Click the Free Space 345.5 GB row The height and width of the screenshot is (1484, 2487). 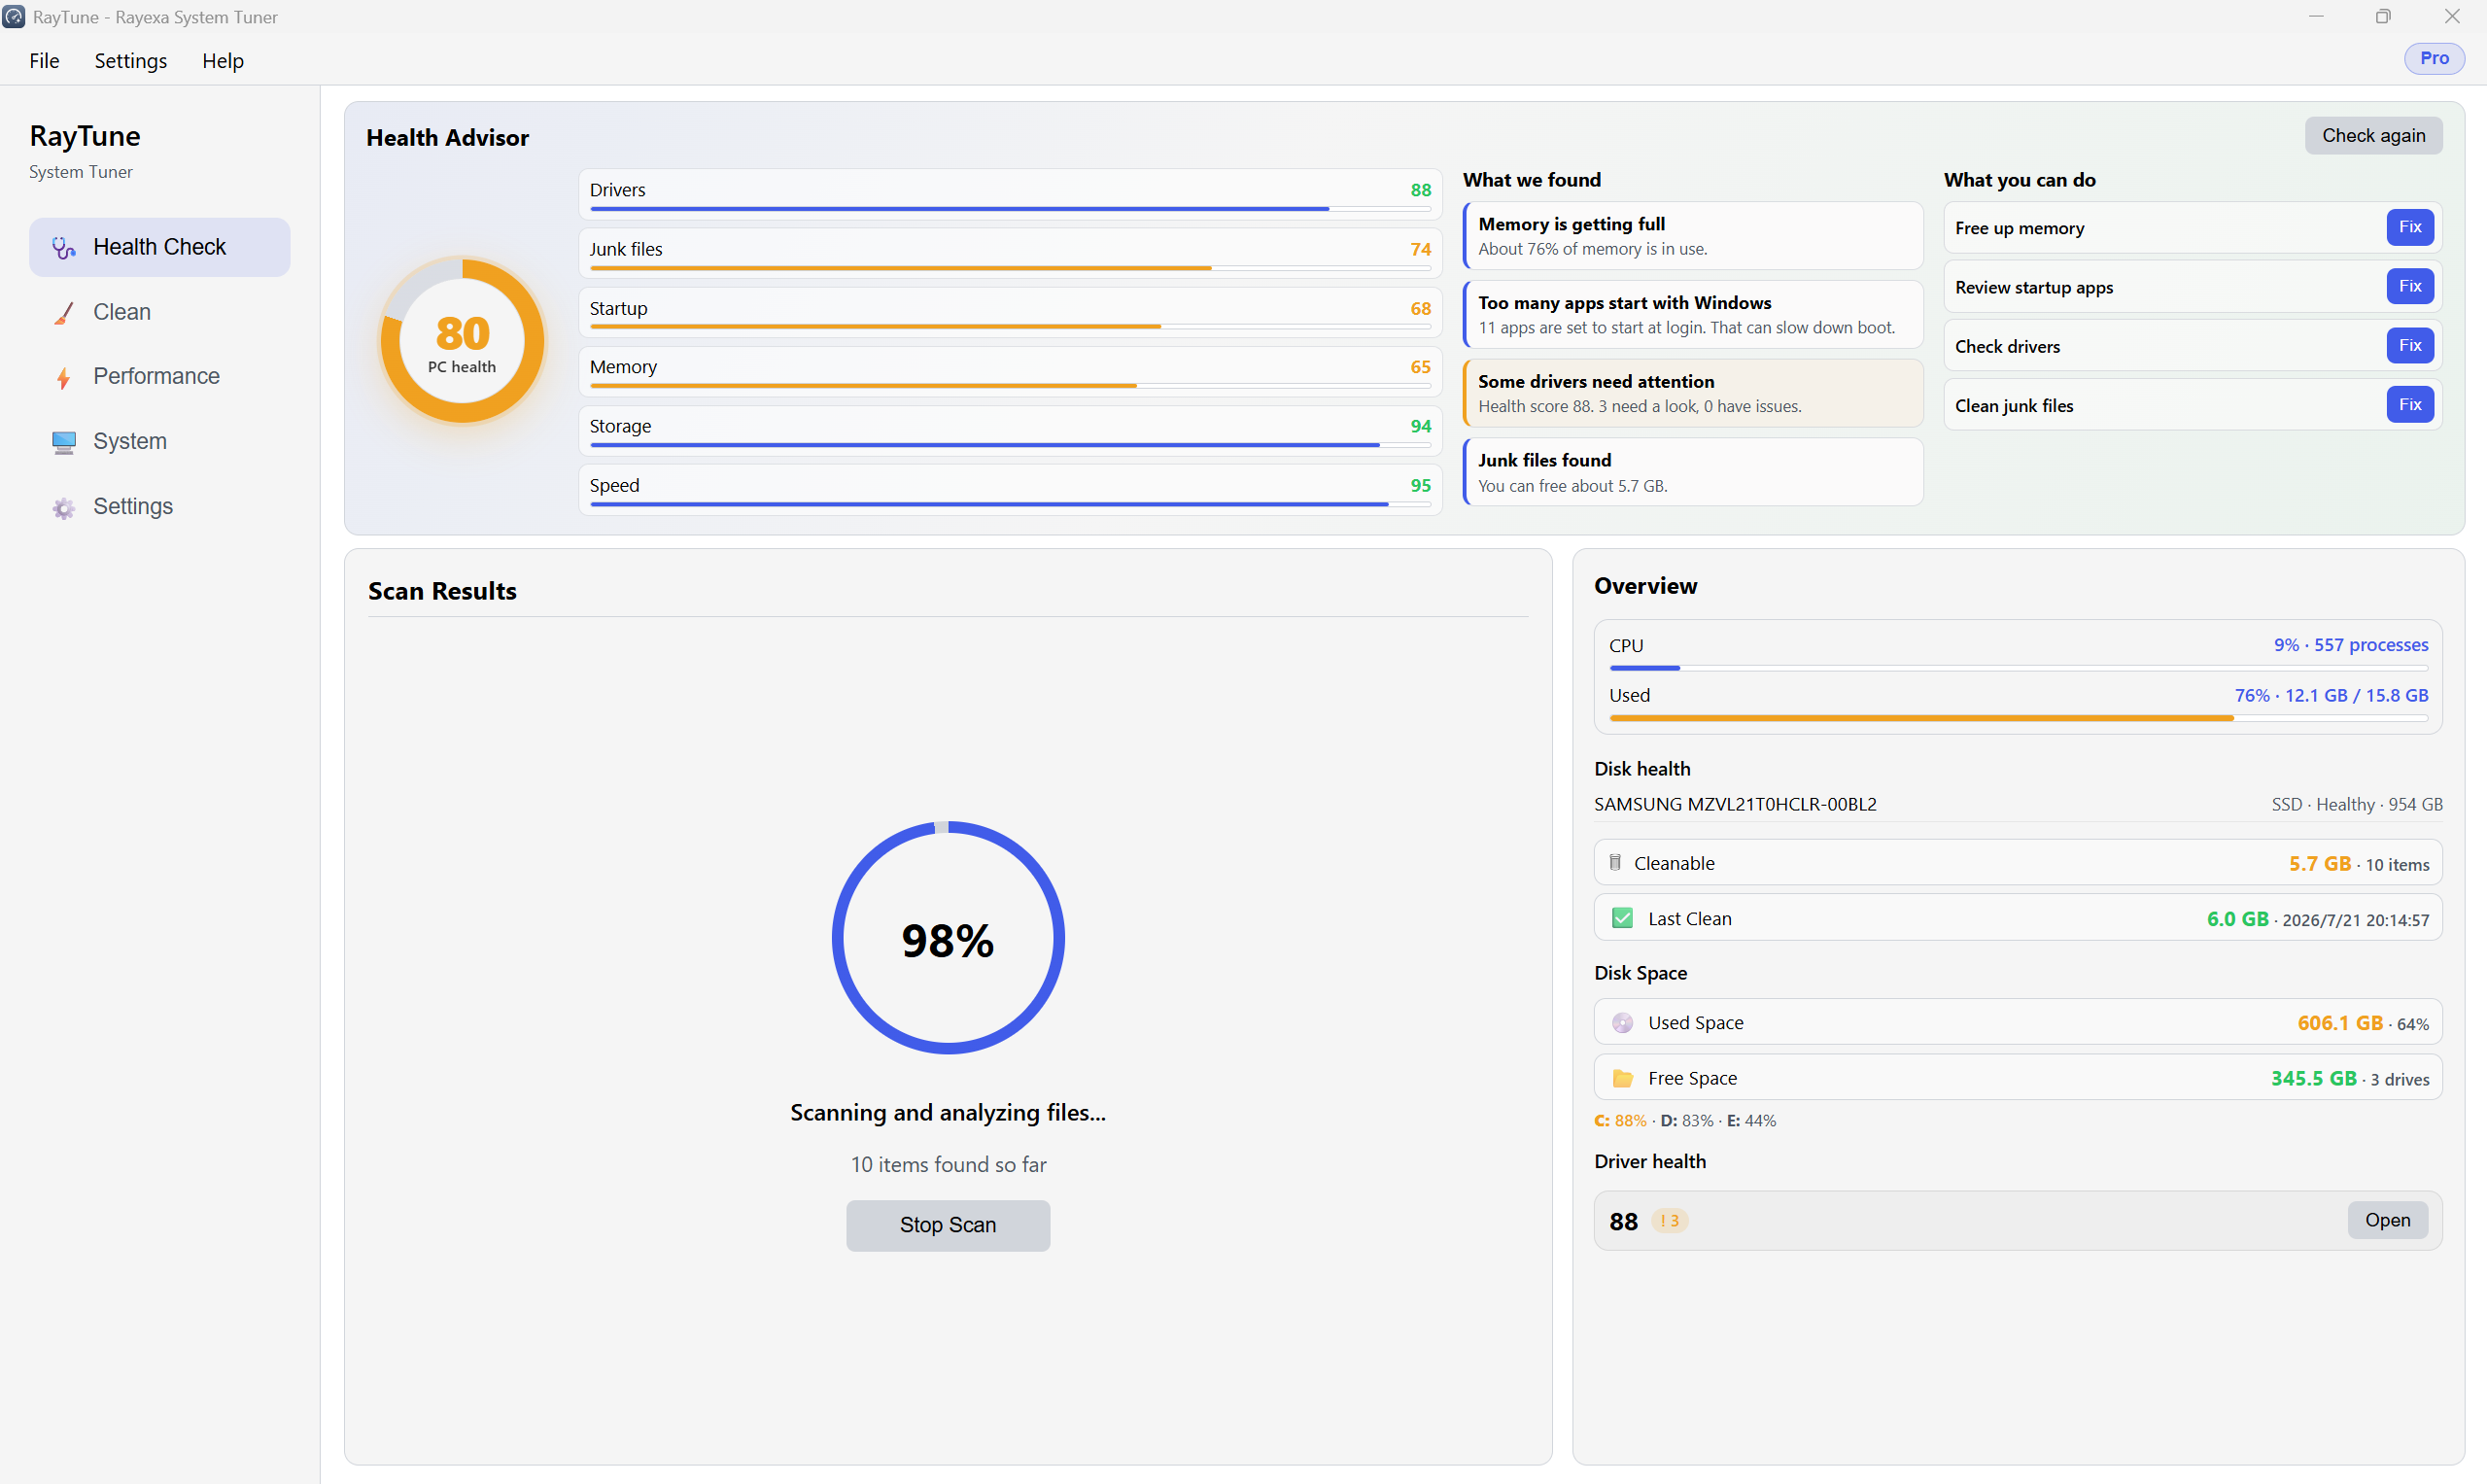click(2018, 1077)
